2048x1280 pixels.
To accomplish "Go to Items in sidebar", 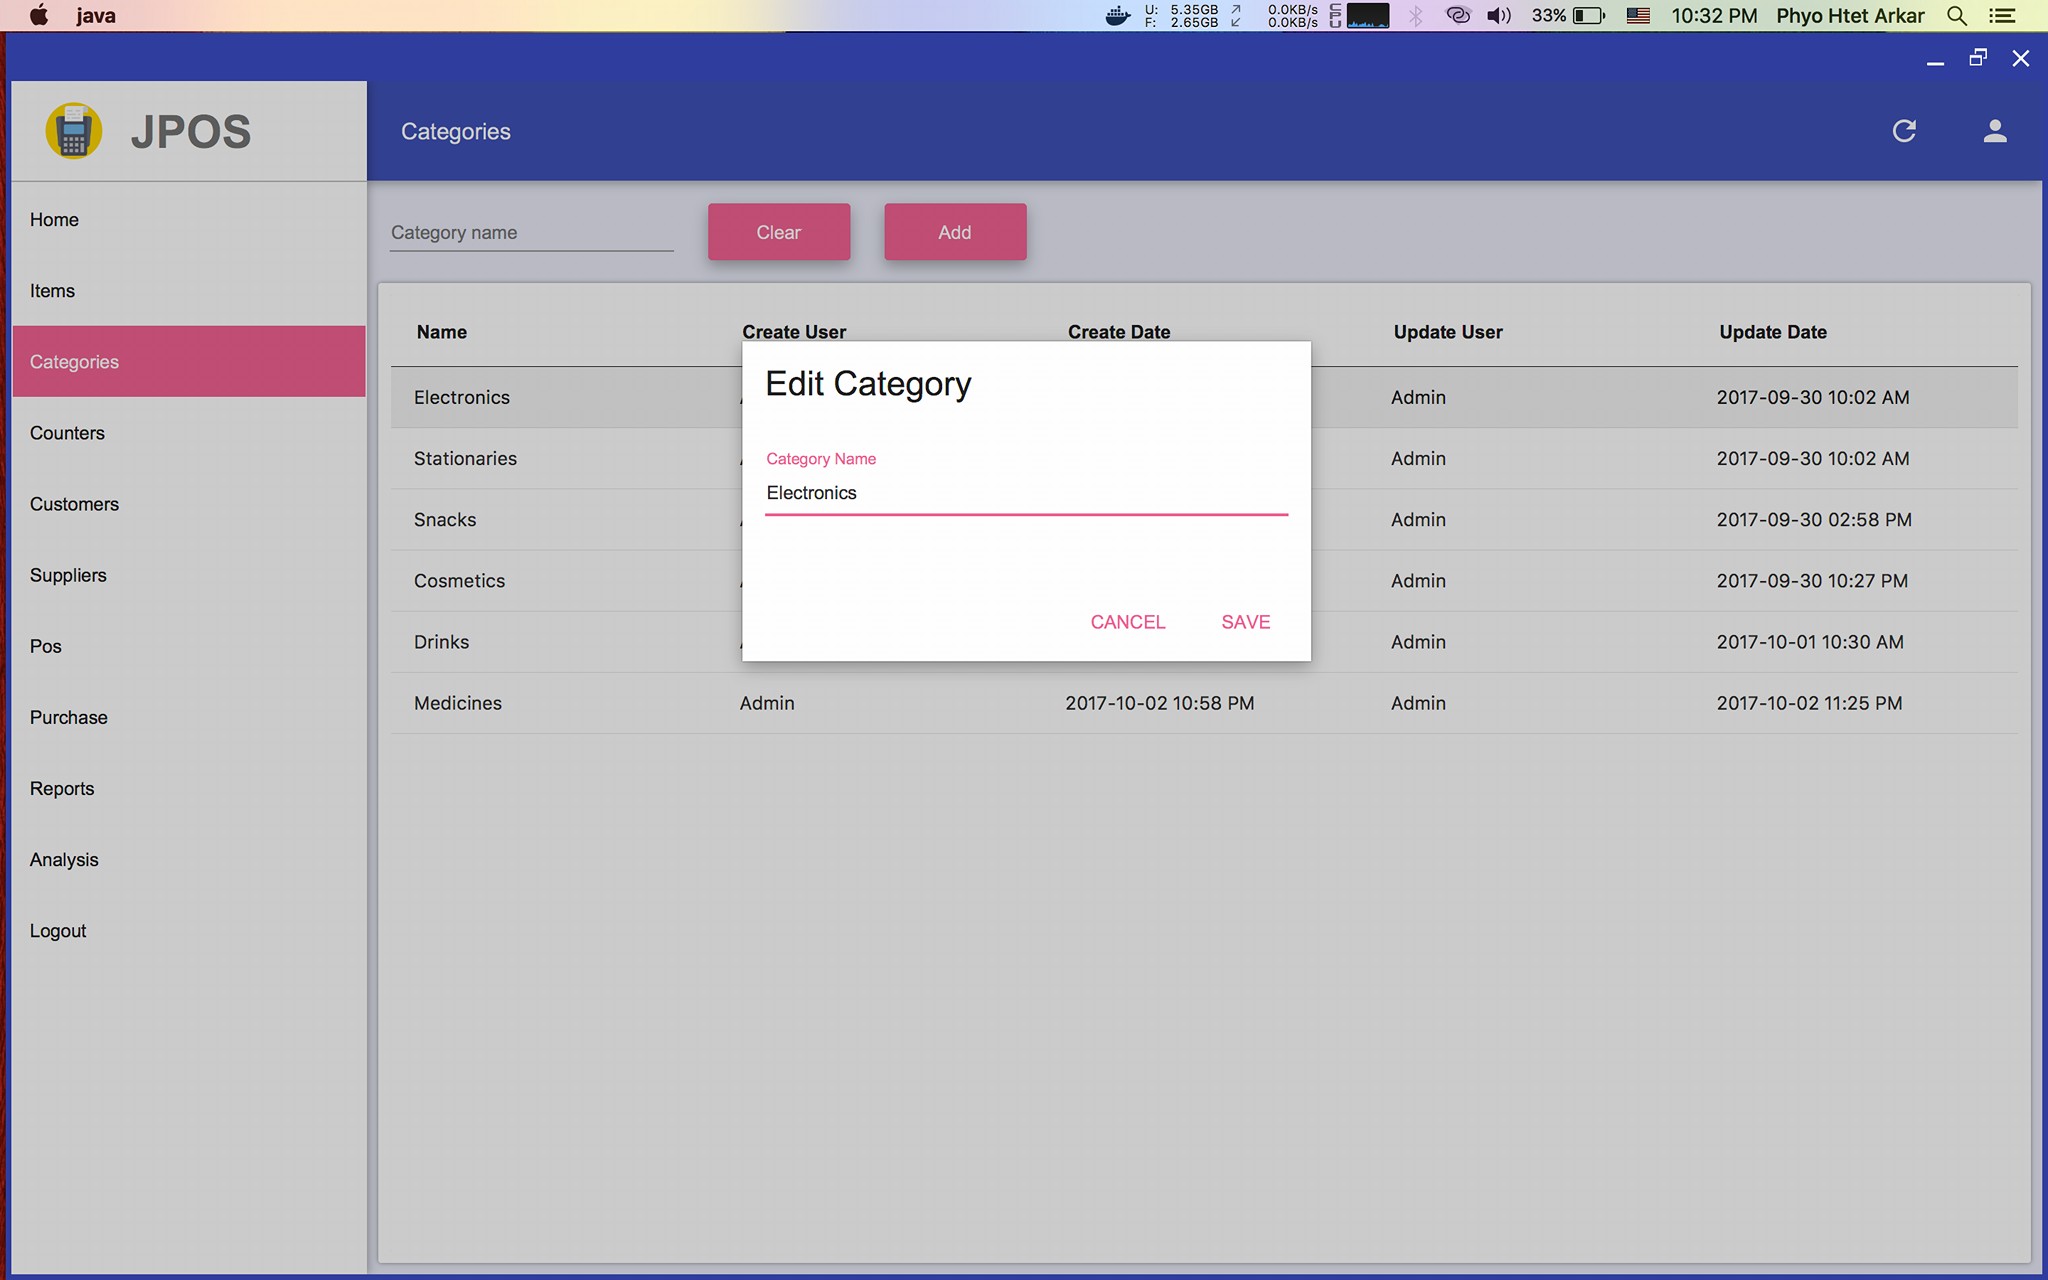I will [x=52, y=291].
